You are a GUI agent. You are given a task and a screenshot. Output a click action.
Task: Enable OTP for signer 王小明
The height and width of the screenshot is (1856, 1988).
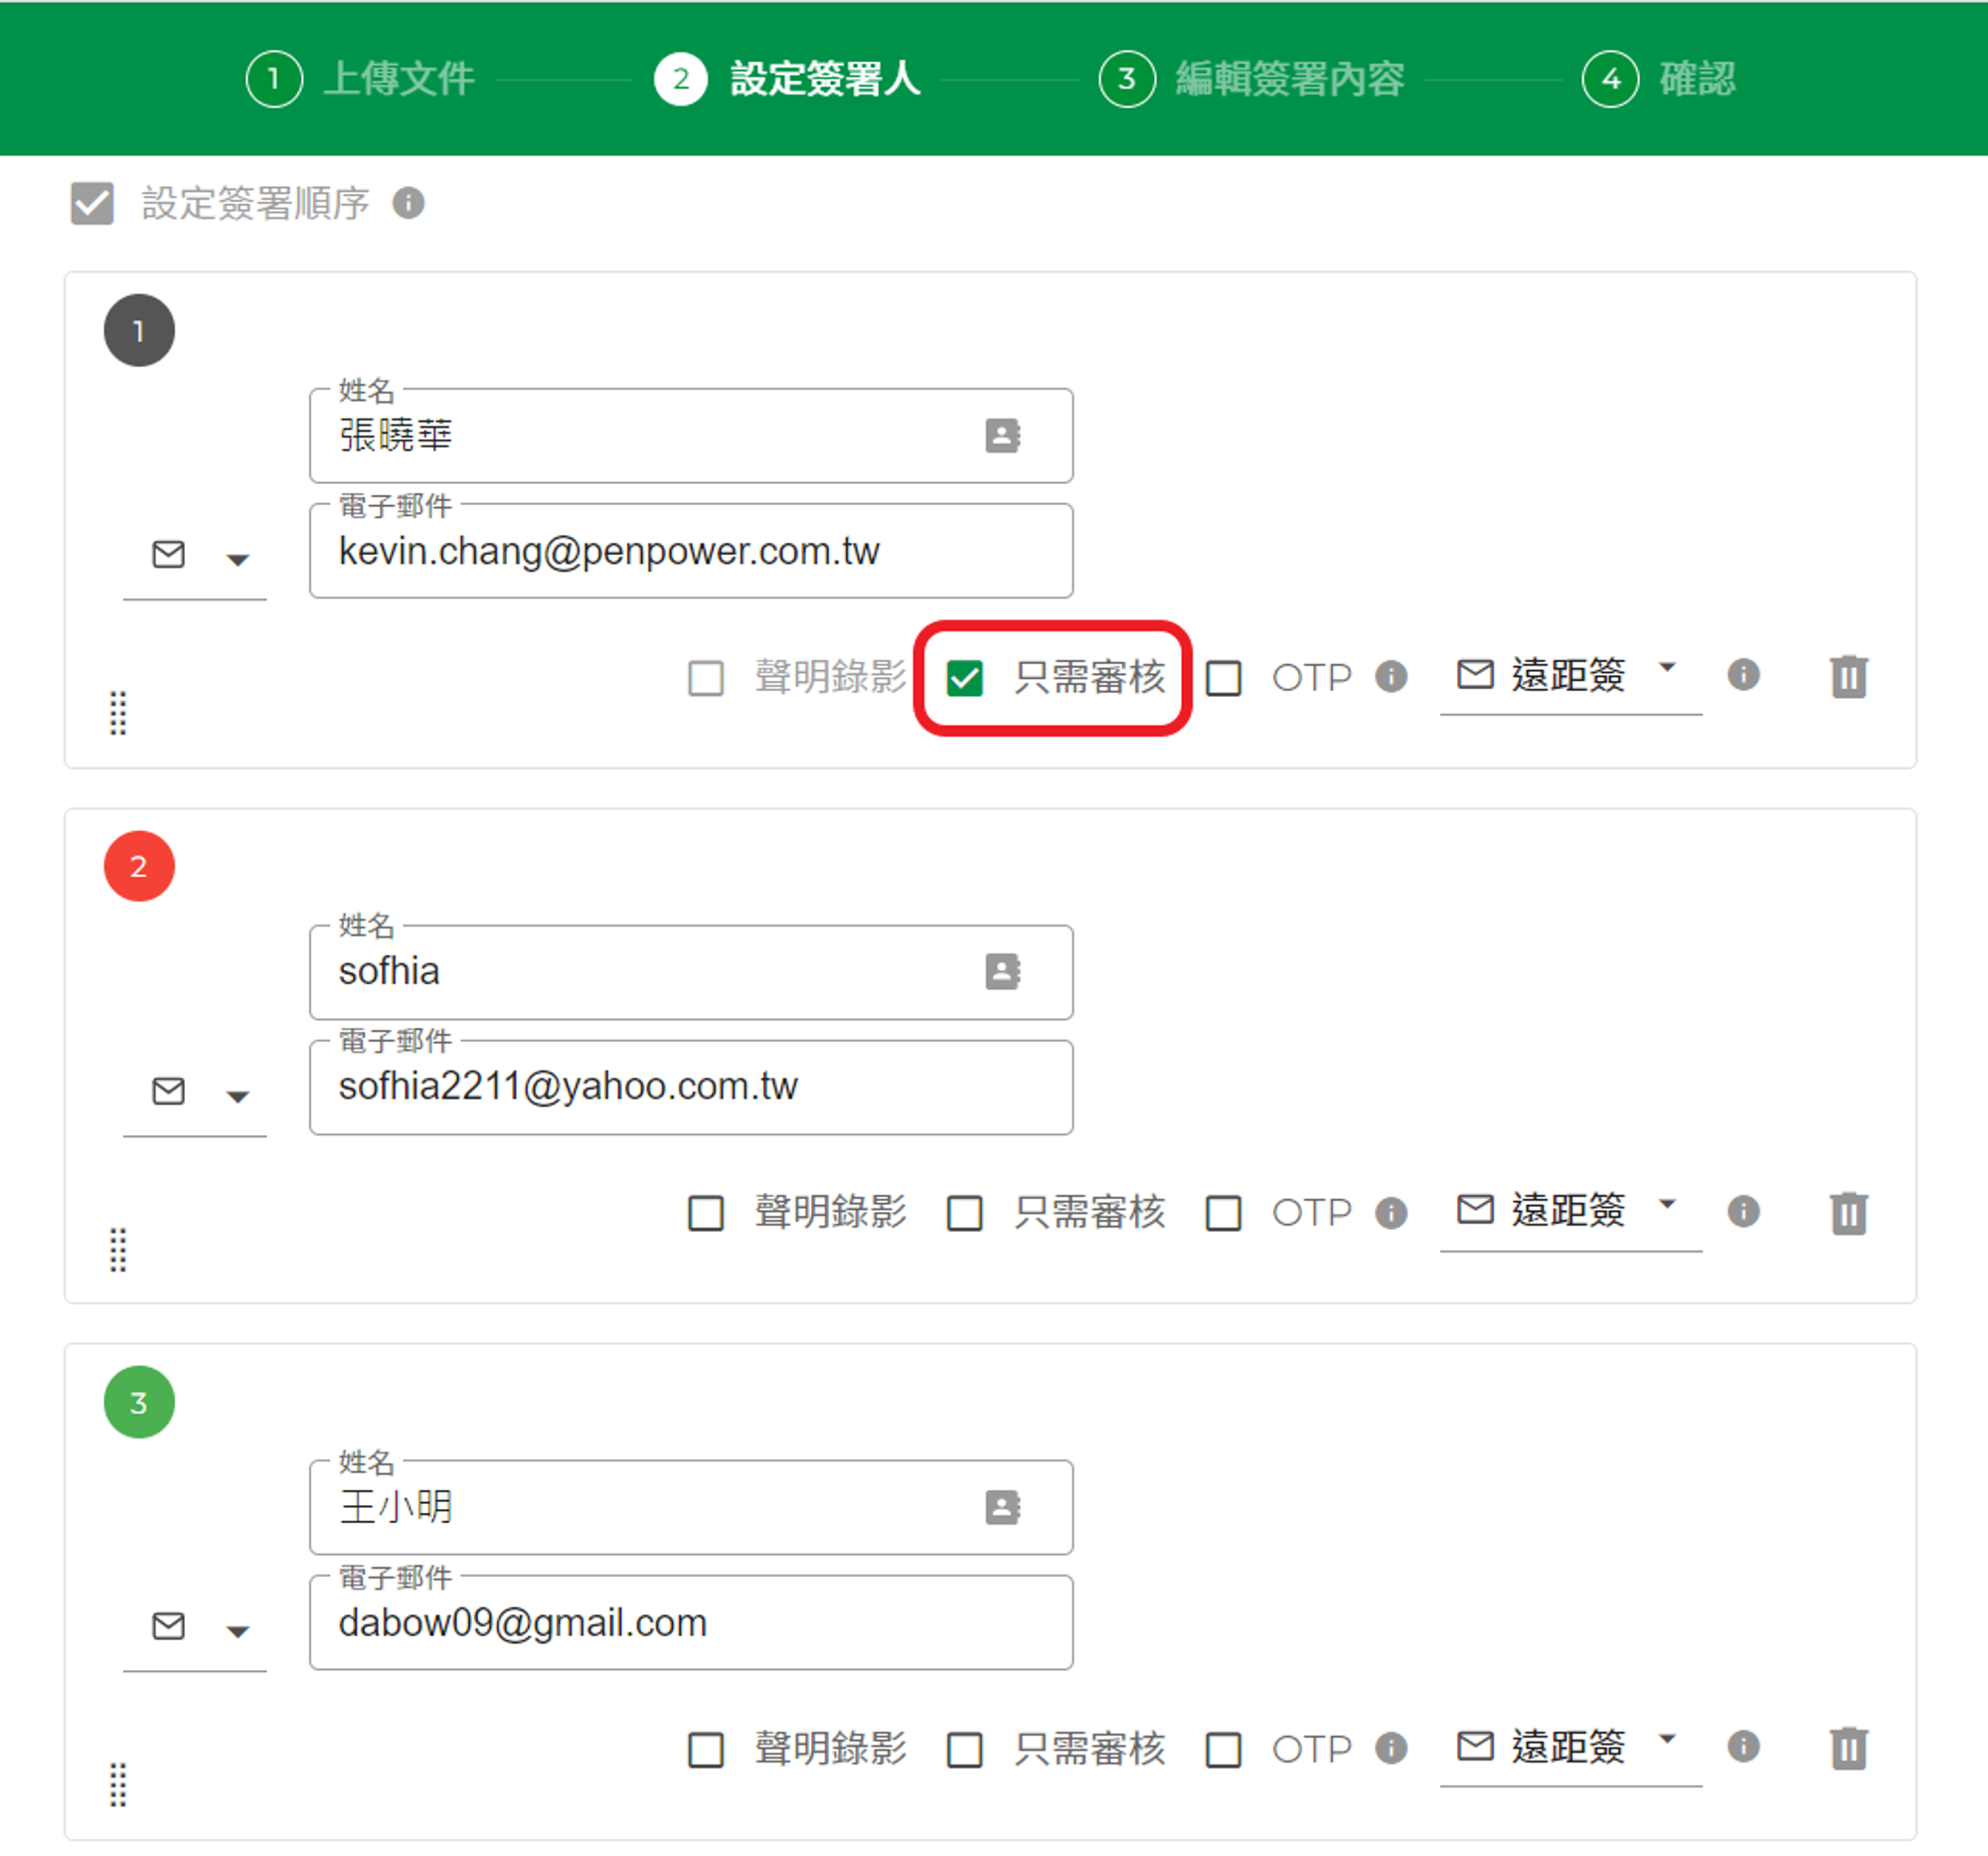[x=1223, y=1749]
